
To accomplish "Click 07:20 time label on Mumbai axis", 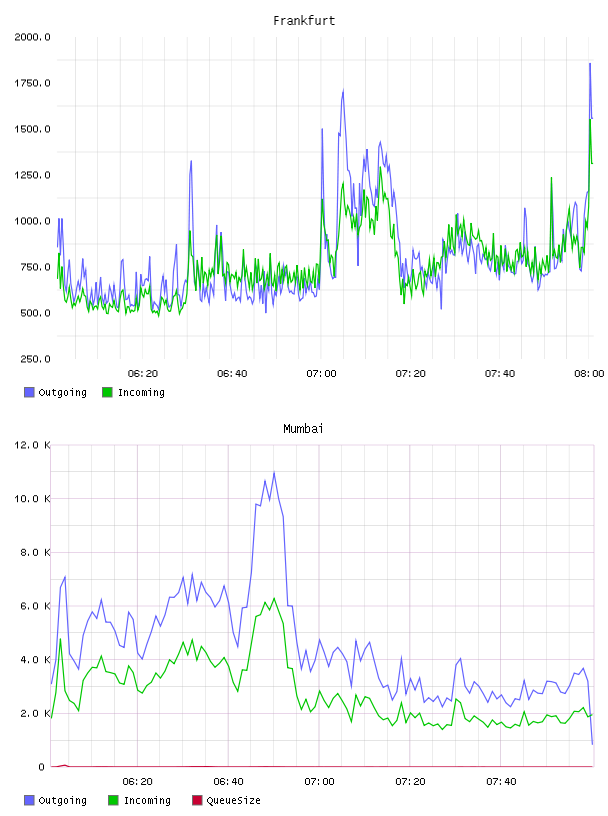I will pos(410,782).
